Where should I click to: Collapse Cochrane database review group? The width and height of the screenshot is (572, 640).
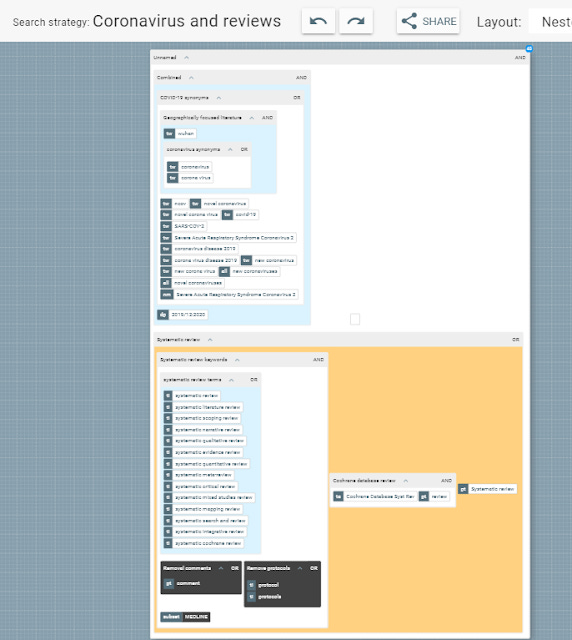pyautogui.click(x=405, y=481)
